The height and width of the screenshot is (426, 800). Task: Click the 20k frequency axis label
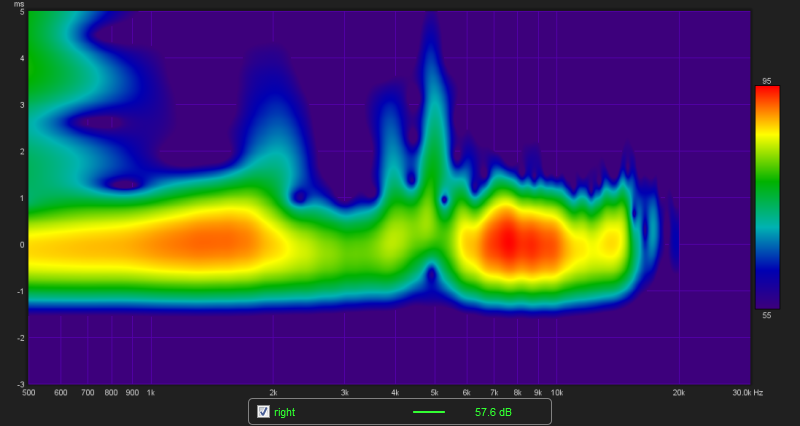pyautogui.click(x=679, y=392)
